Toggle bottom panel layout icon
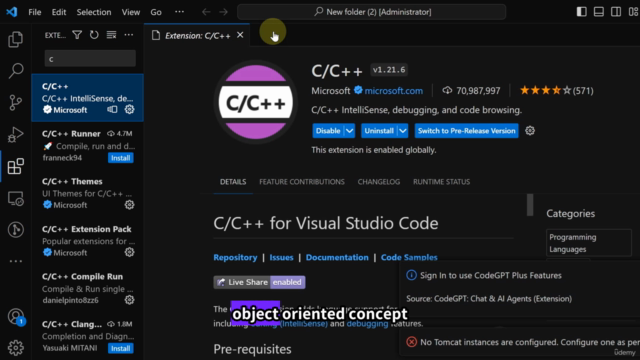This screenshot has height=360, width=640. [599, 12]
